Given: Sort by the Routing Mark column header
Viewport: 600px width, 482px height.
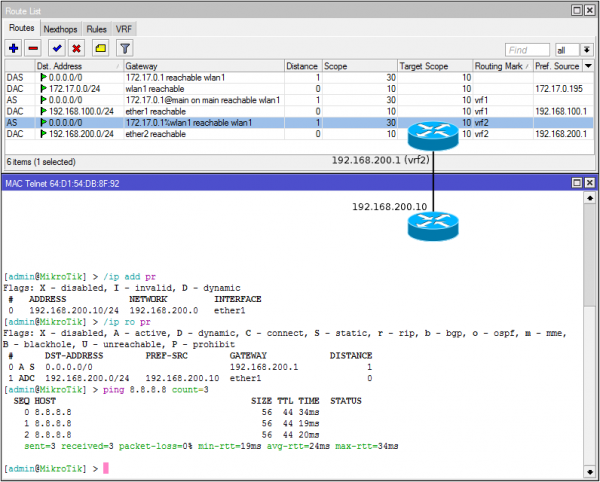Looking at the screenshot, I should [x=503, y=66].
